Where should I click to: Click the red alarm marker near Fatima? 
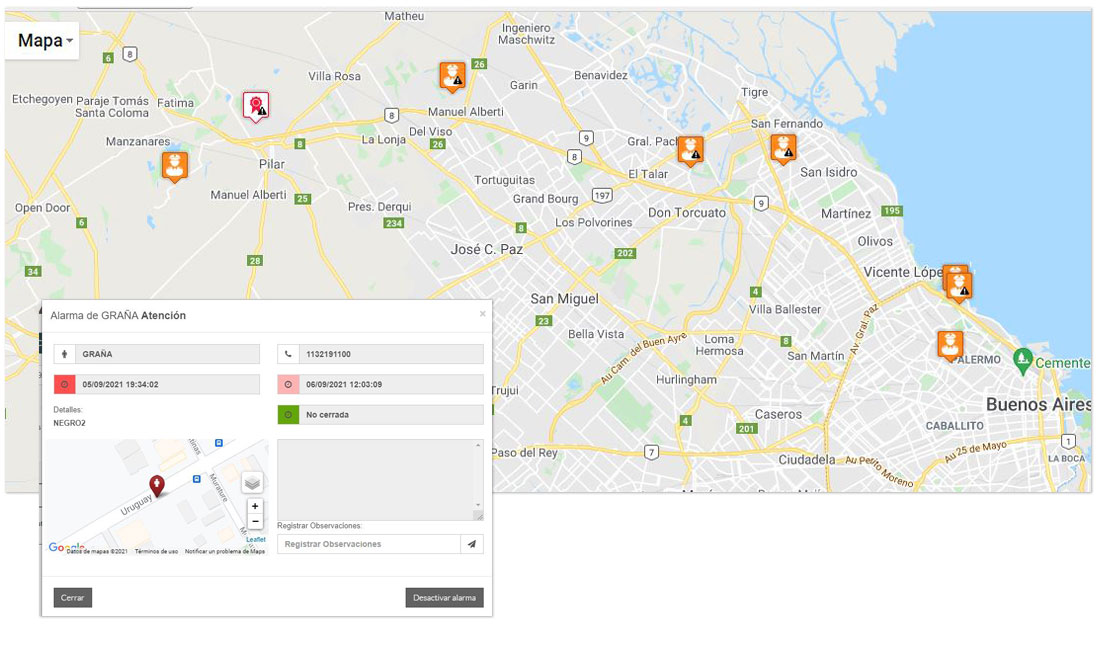pos(256,107)
